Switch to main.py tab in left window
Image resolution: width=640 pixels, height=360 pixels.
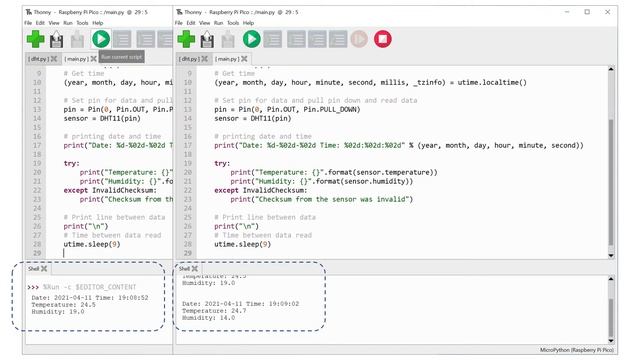pos(76,59)
